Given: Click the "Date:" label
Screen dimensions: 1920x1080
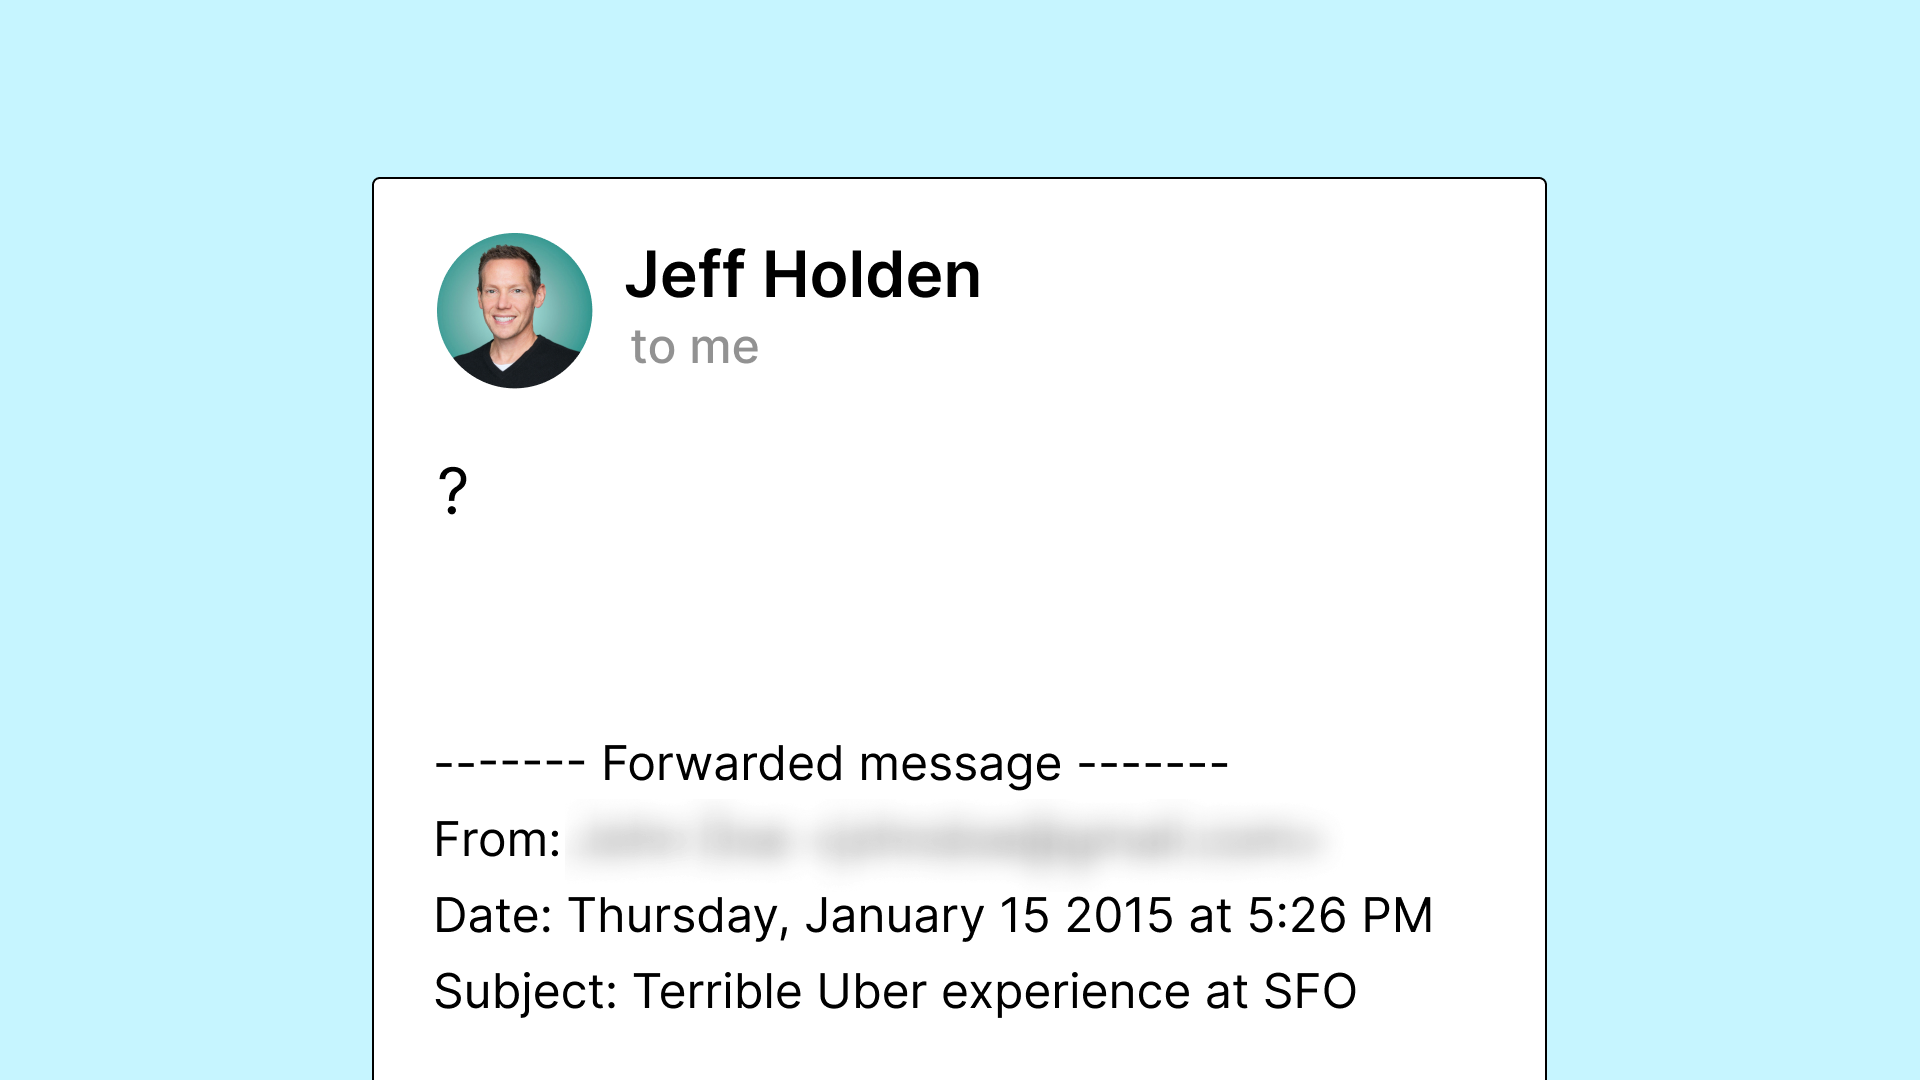Looking at the screenshot, I should point(493,915).
